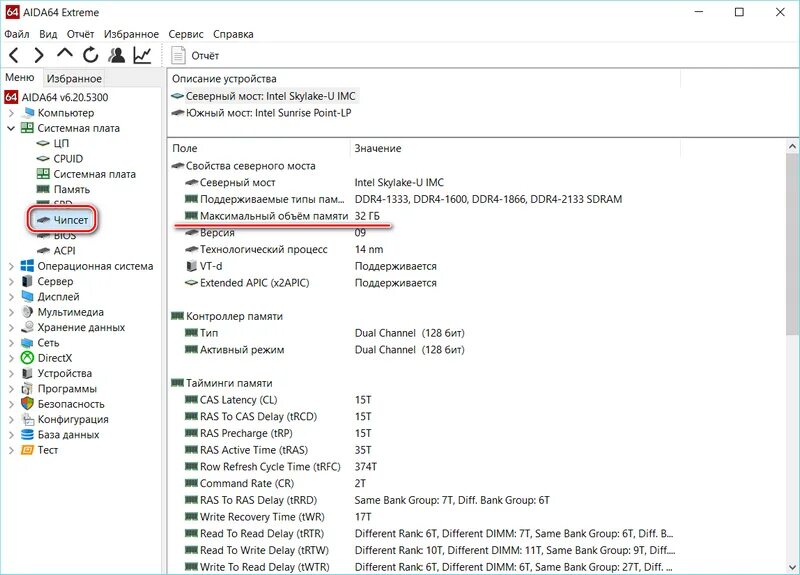Click the Программы icon
Screen dimensions: 800x575
27,389
